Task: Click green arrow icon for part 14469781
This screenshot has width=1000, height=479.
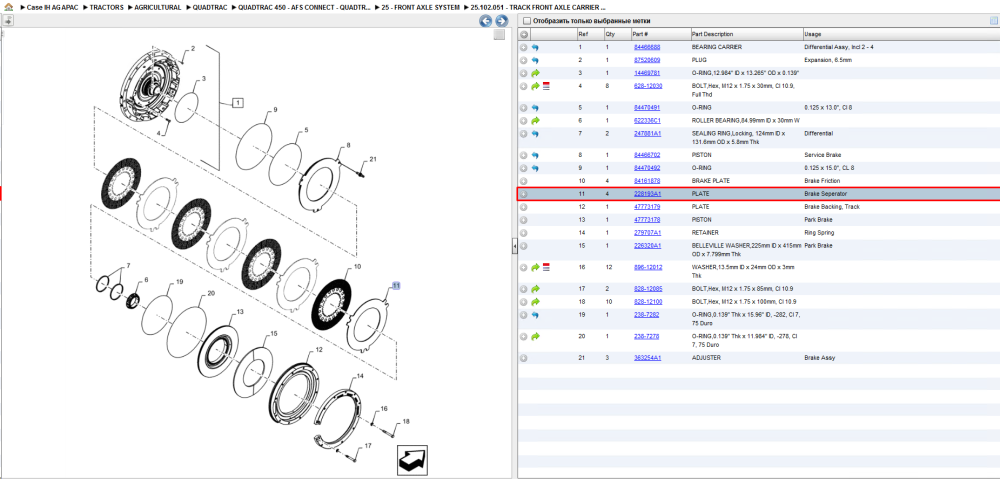Action: [535, 73]
